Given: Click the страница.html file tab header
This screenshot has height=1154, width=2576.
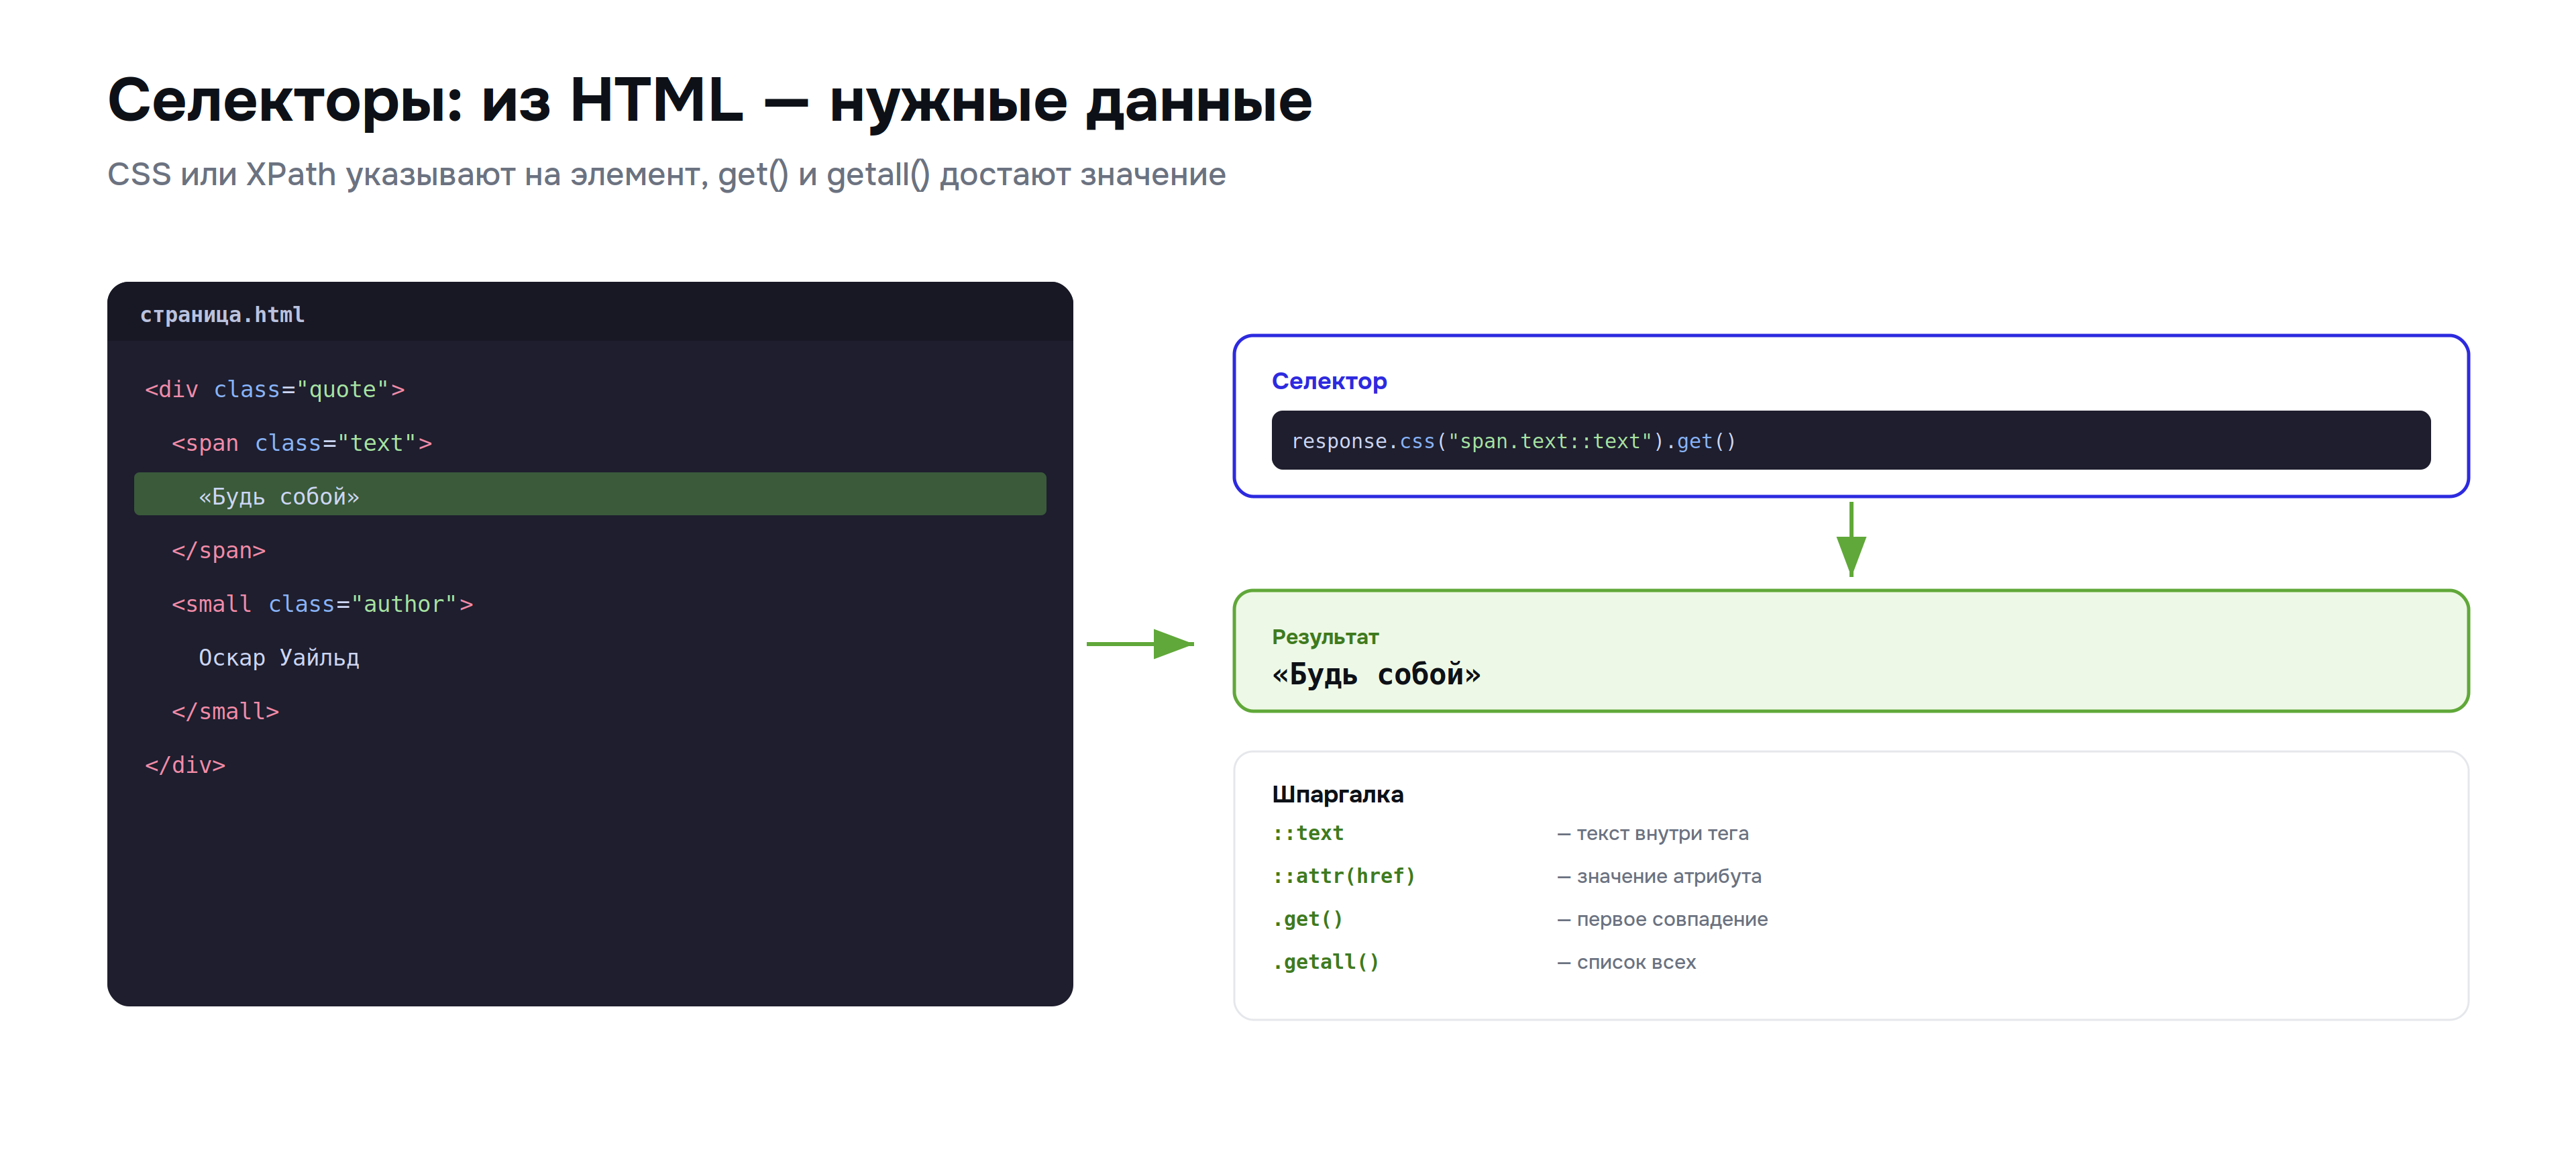Looking at the screenshot, I should 590,313.
